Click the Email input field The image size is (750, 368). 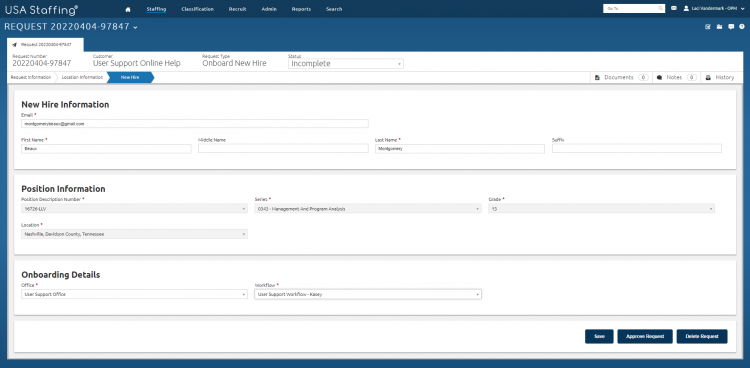tap(195, 123)
